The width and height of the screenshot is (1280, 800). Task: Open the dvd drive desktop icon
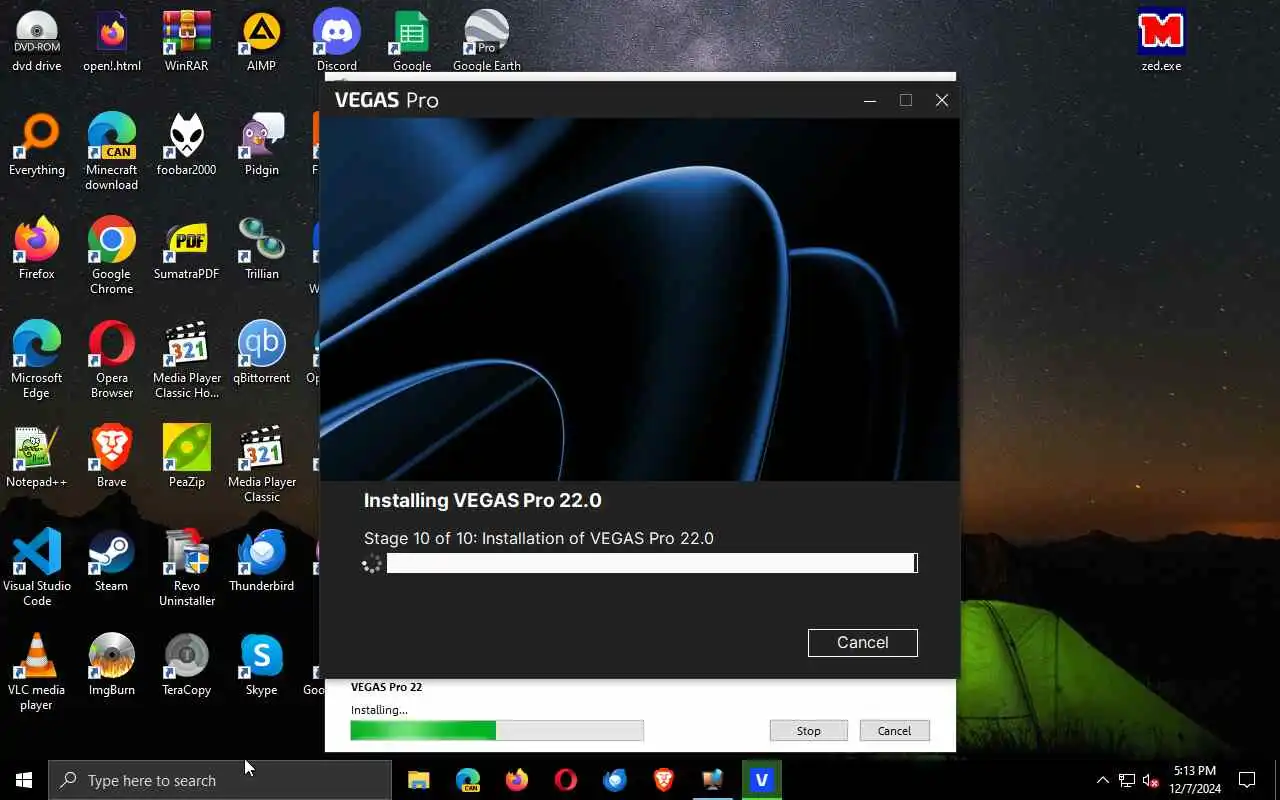(36, 42)
